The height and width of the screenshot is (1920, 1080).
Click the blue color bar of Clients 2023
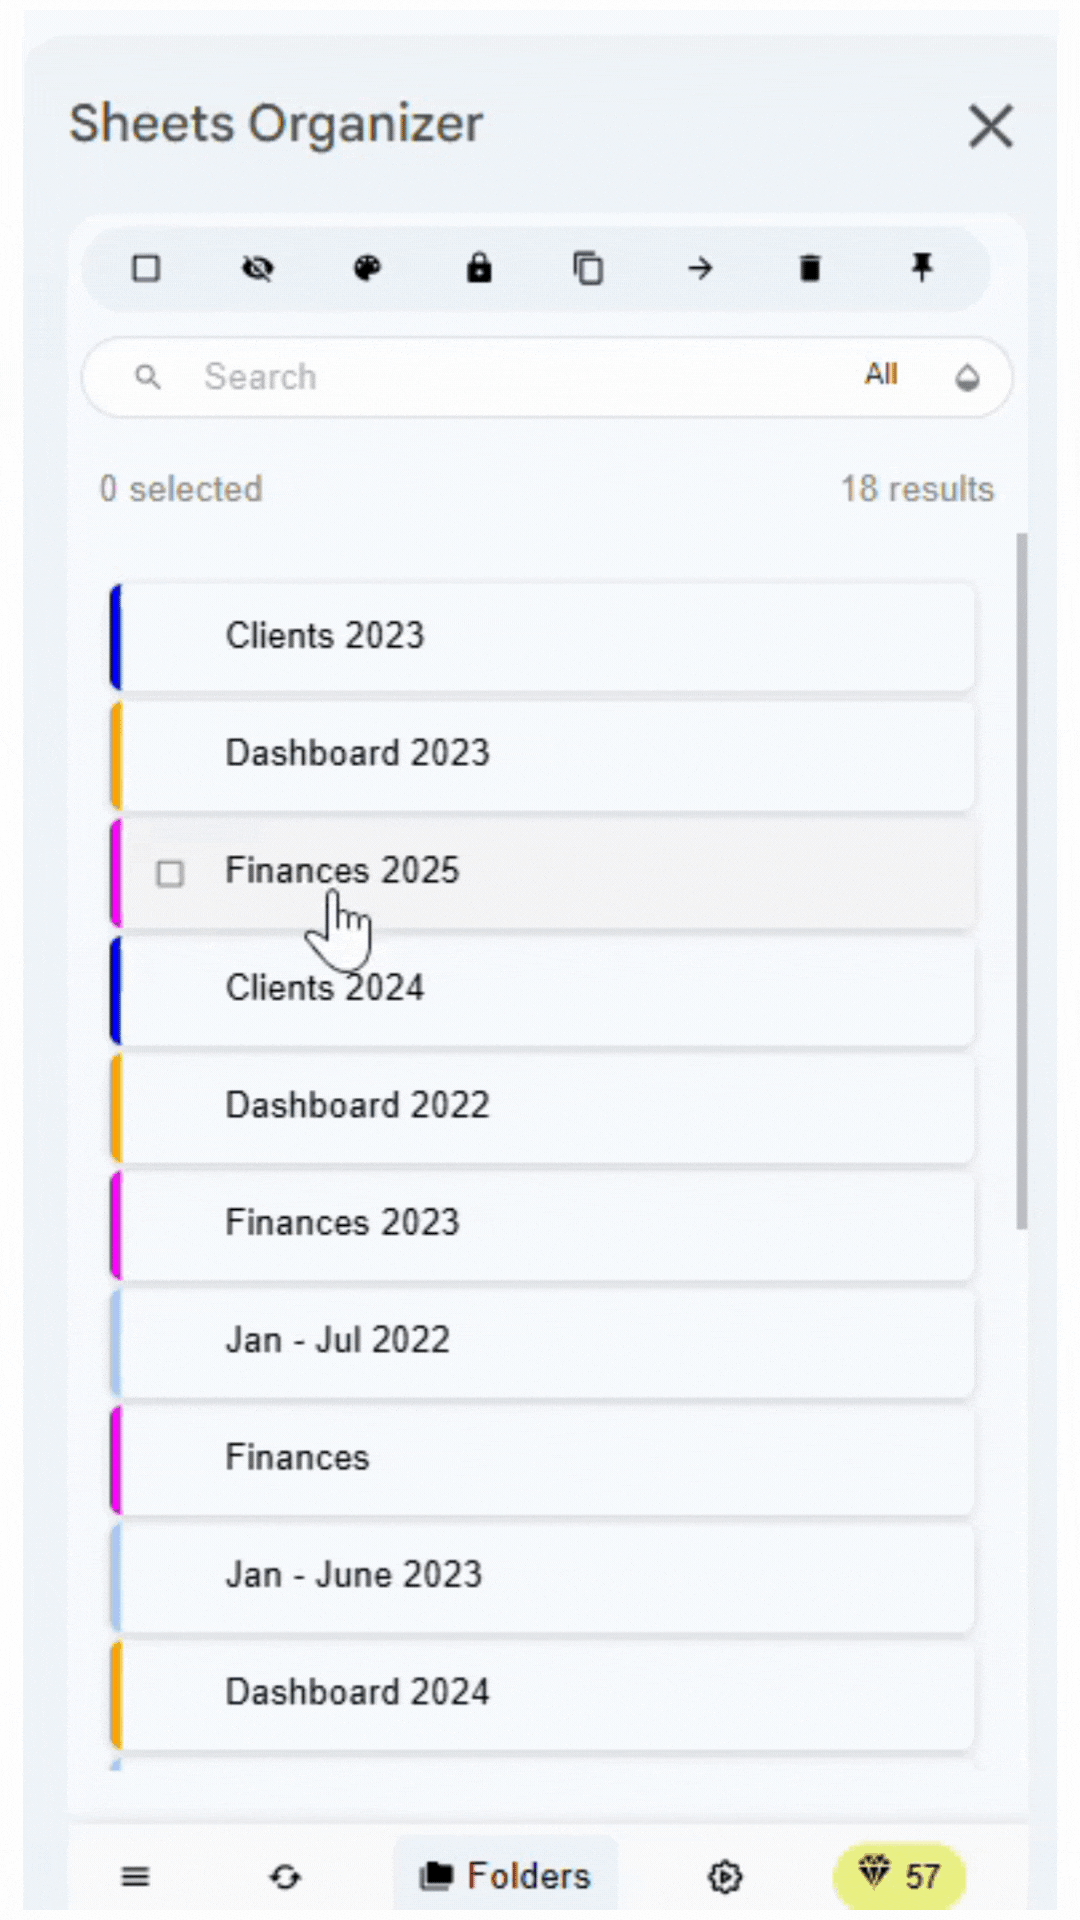tap(116, 637)
